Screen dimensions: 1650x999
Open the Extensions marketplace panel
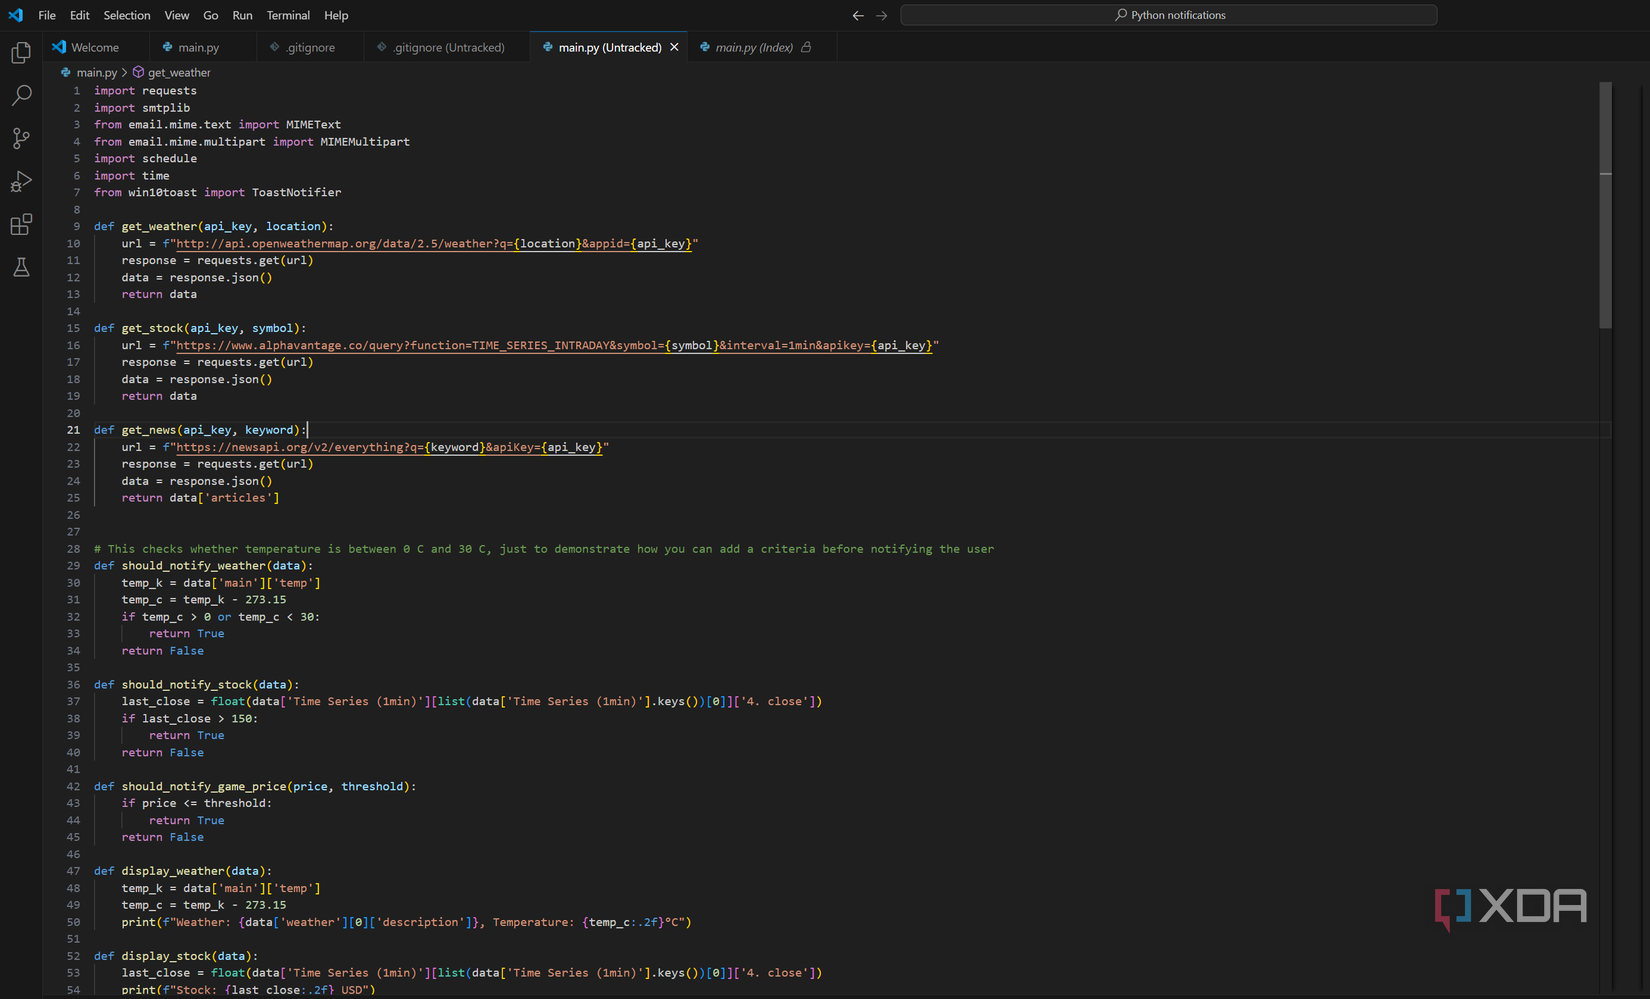(21, 224)
